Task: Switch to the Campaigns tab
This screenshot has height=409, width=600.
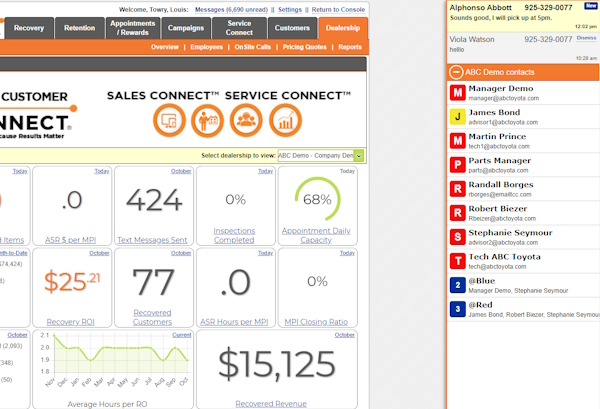Action: point(186,28)
